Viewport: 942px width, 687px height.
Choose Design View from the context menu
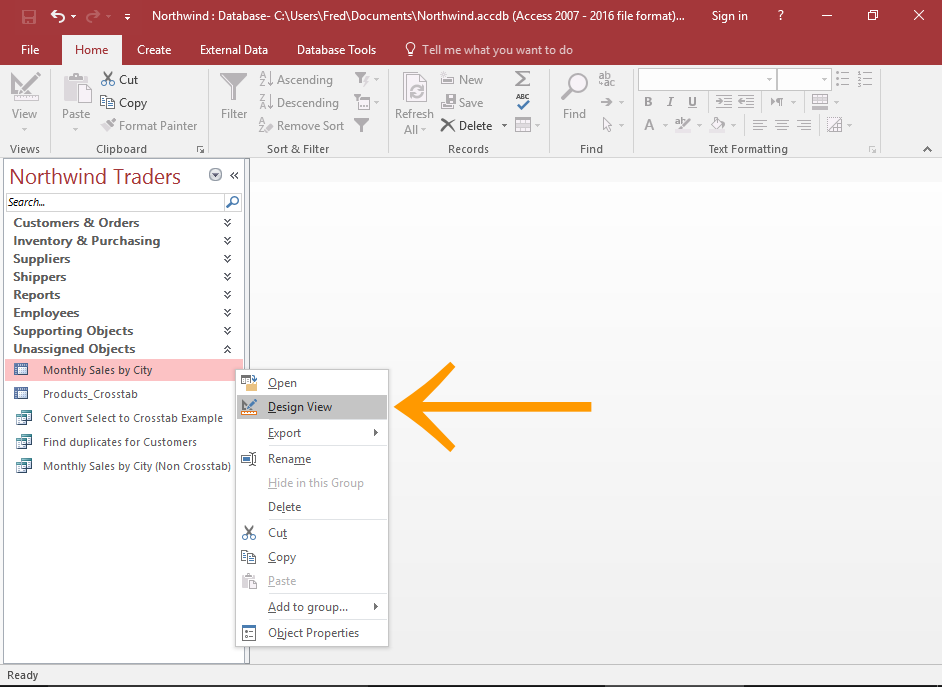coord(299,407)
